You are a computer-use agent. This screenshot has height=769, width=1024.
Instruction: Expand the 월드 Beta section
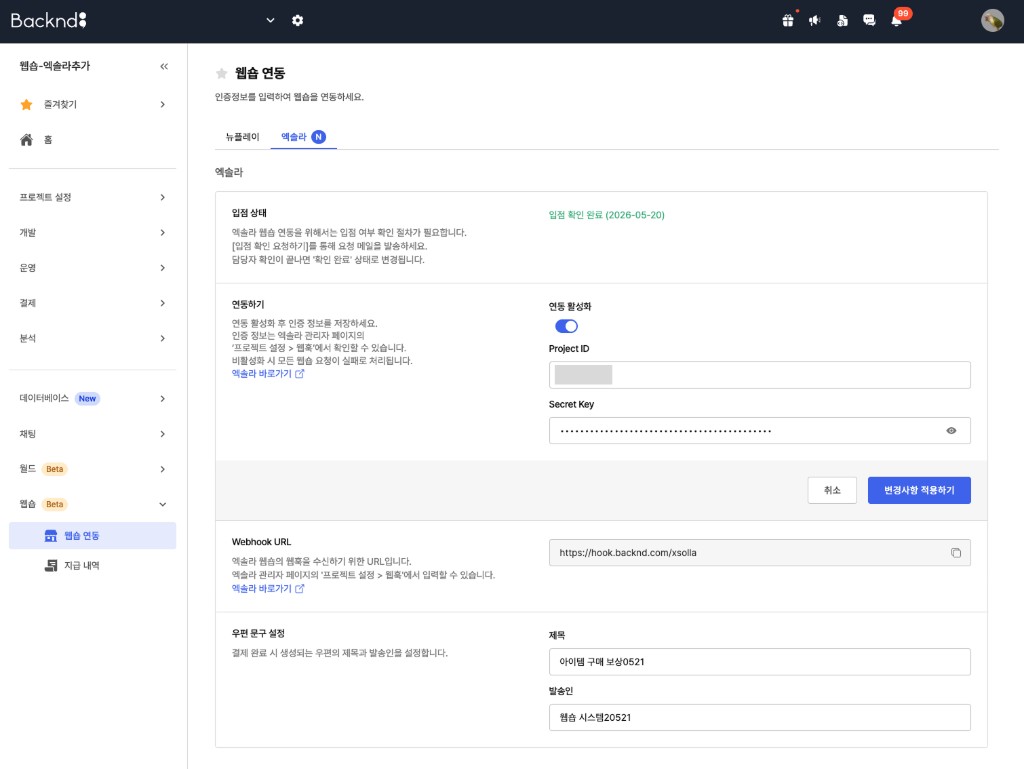[92, 469]
